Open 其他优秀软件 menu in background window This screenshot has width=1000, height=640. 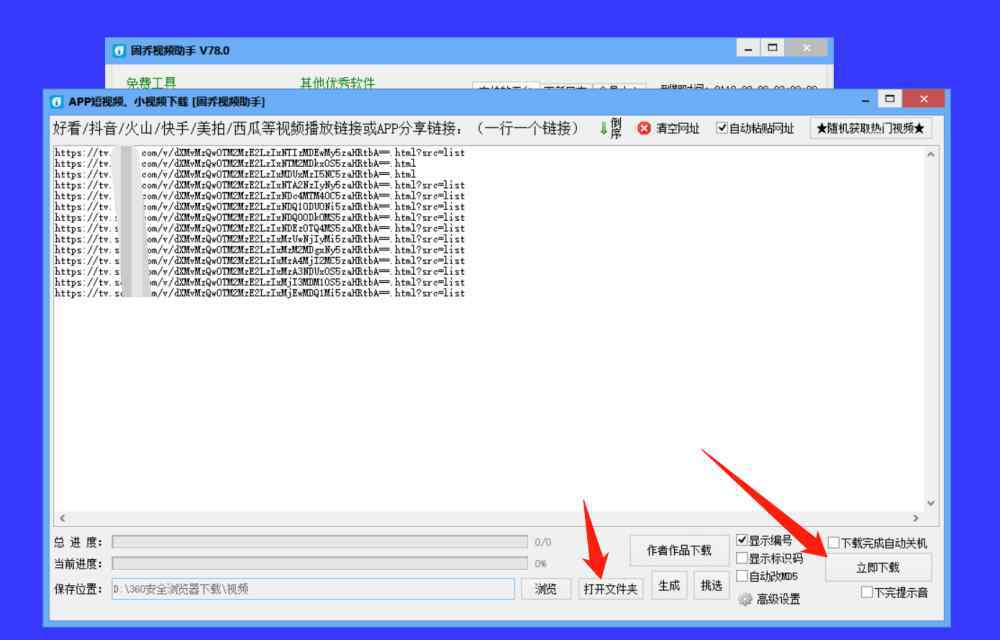338,83
